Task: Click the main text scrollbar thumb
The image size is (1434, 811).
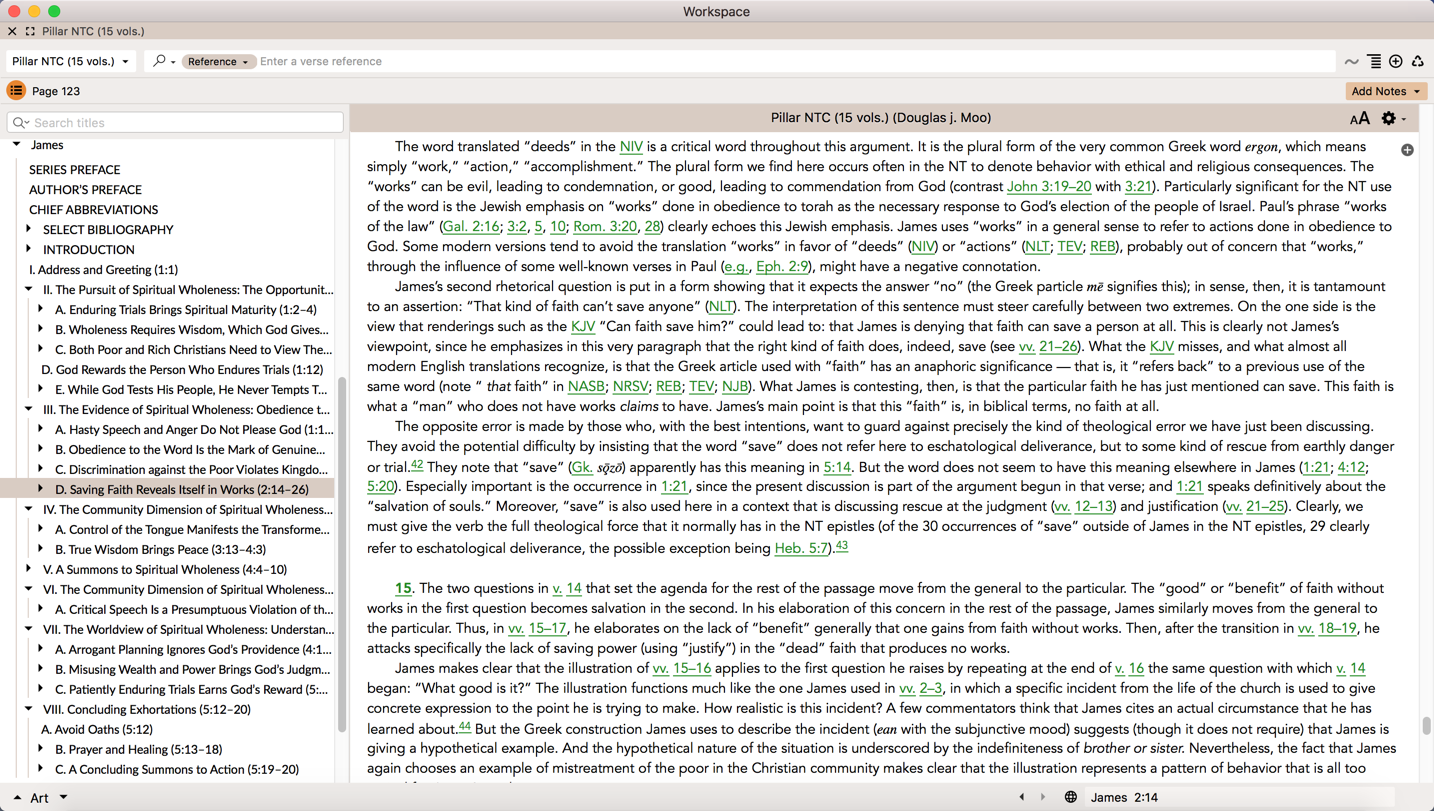Action: click(x=1427, y=725)
